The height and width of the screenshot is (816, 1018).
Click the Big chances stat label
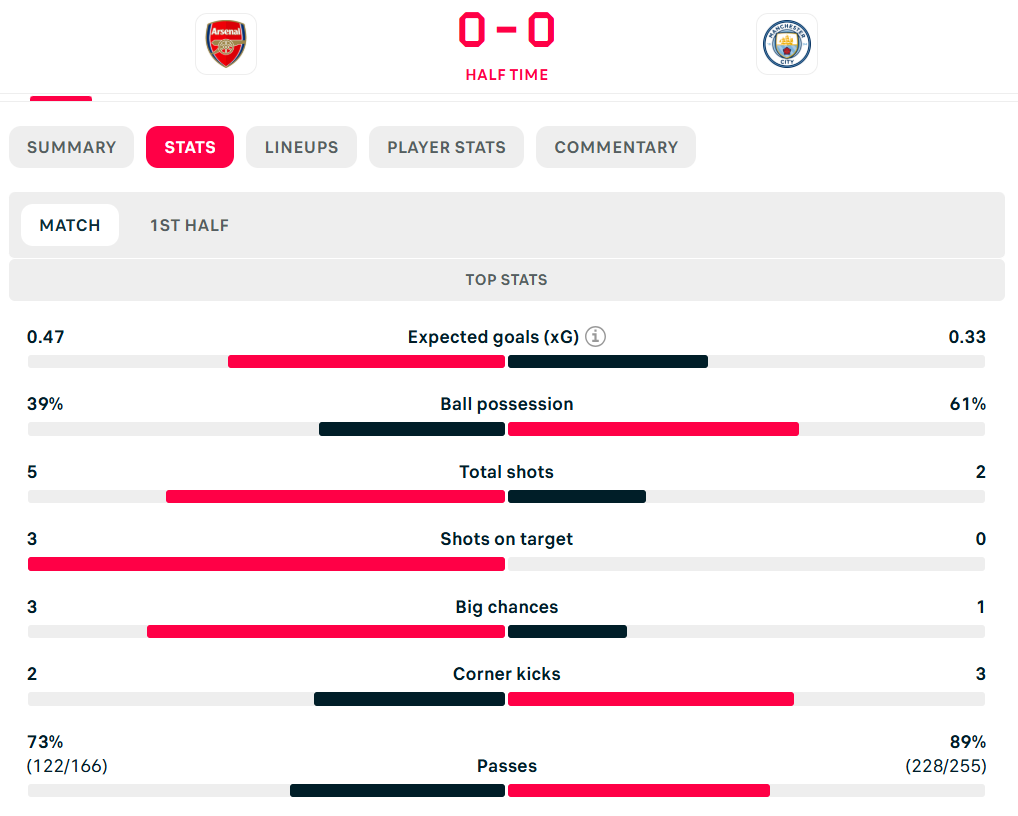506,607
